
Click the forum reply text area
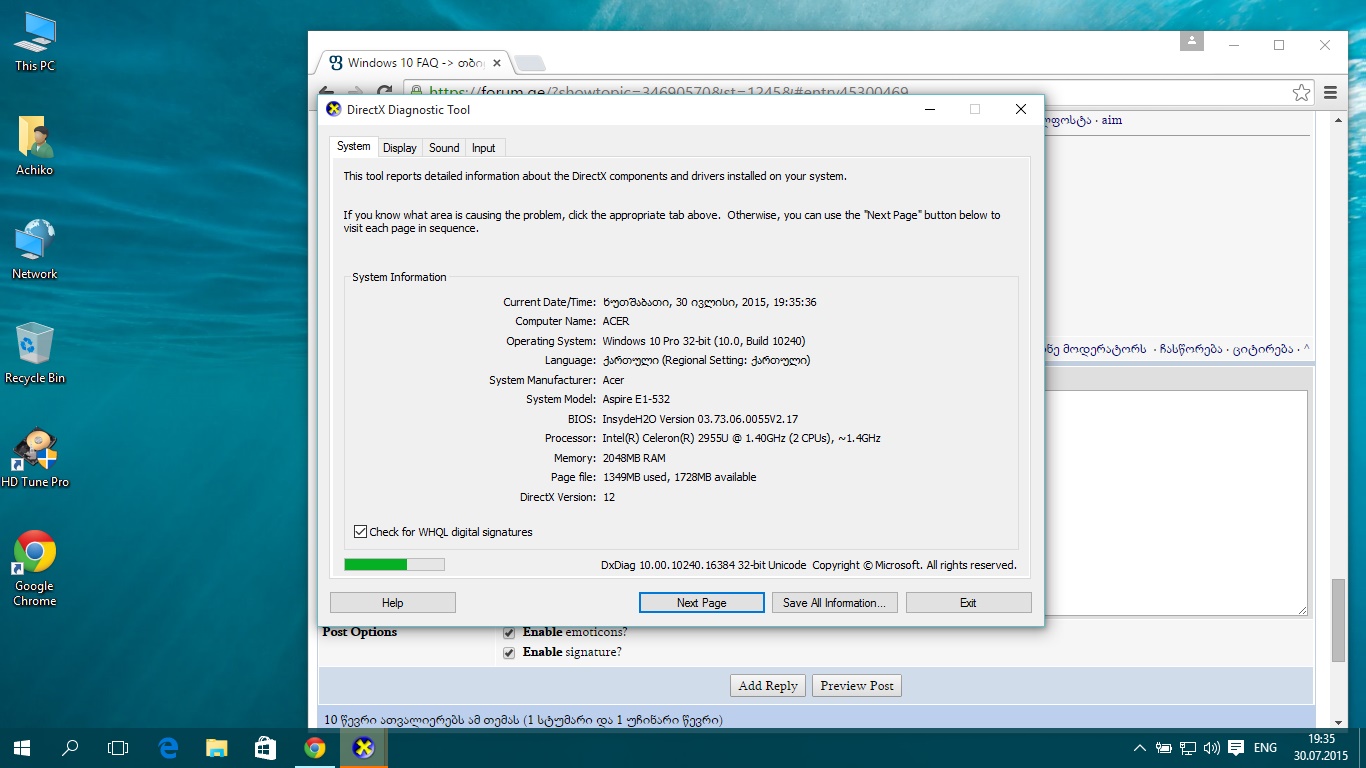click(x=1176, y=503)
